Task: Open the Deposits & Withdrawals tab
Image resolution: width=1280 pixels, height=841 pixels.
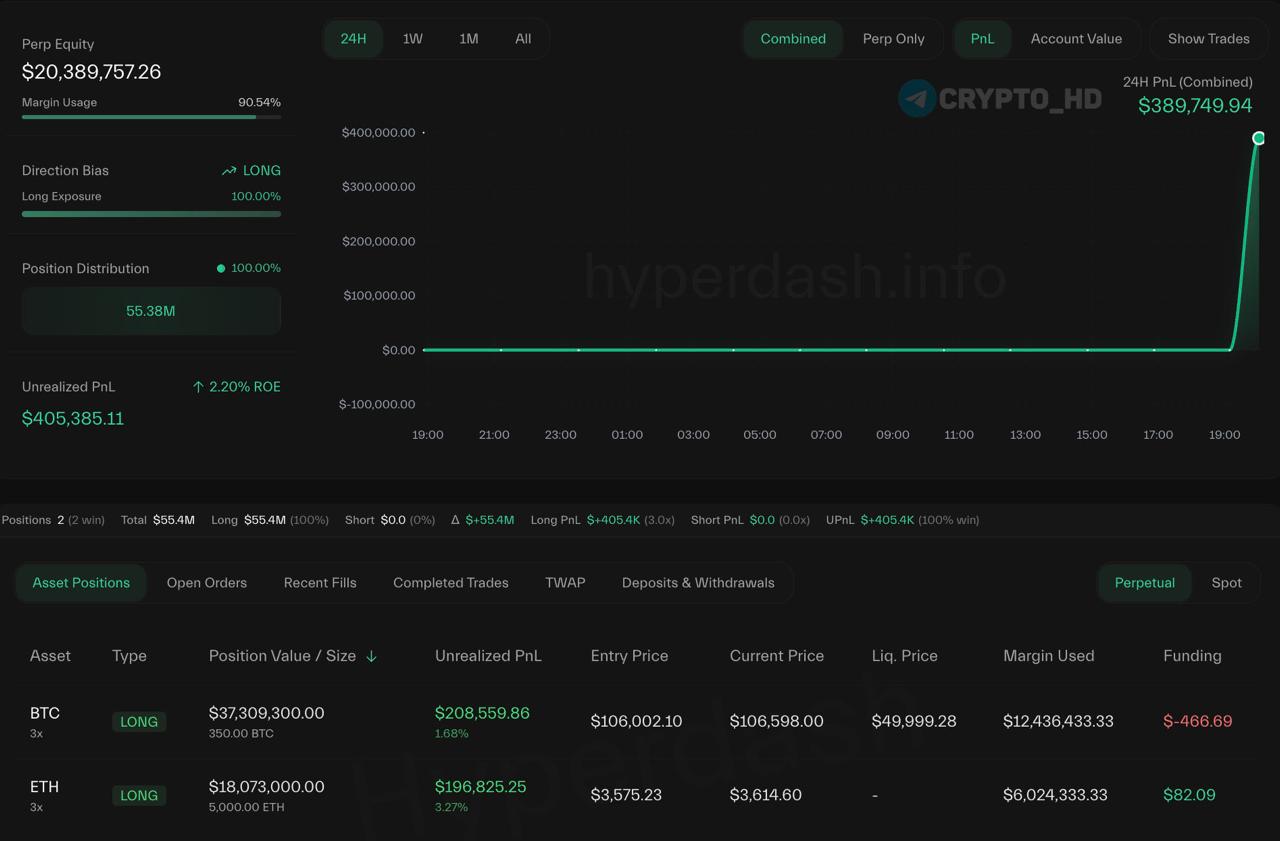Action: point(698,583)
